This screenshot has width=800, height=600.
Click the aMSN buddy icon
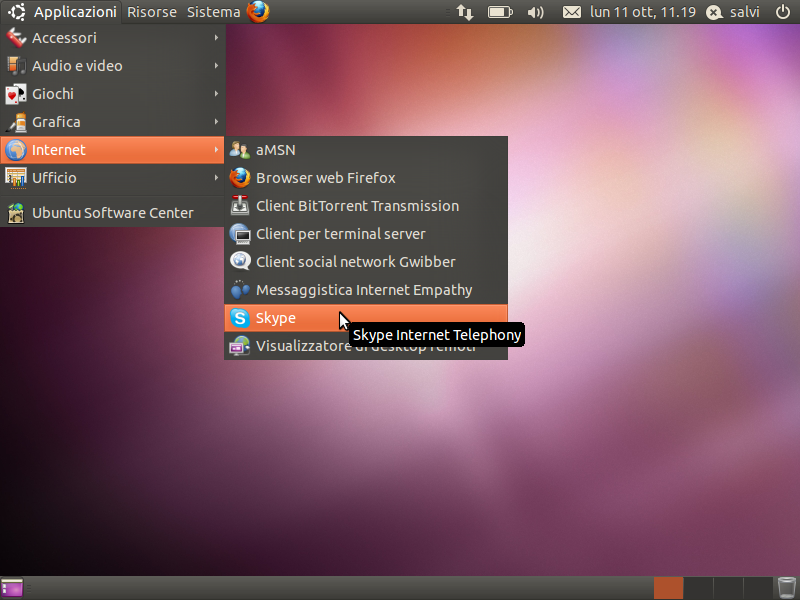click(x=239, y=150)
